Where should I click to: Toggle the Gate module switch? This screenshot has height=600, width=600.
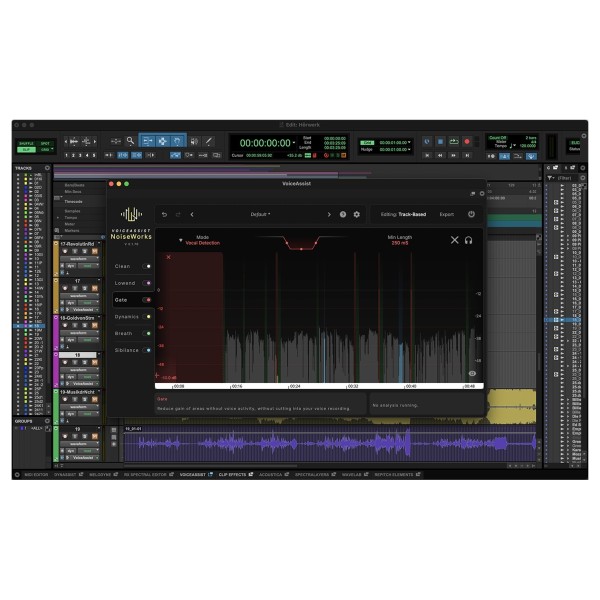point(147,300)
